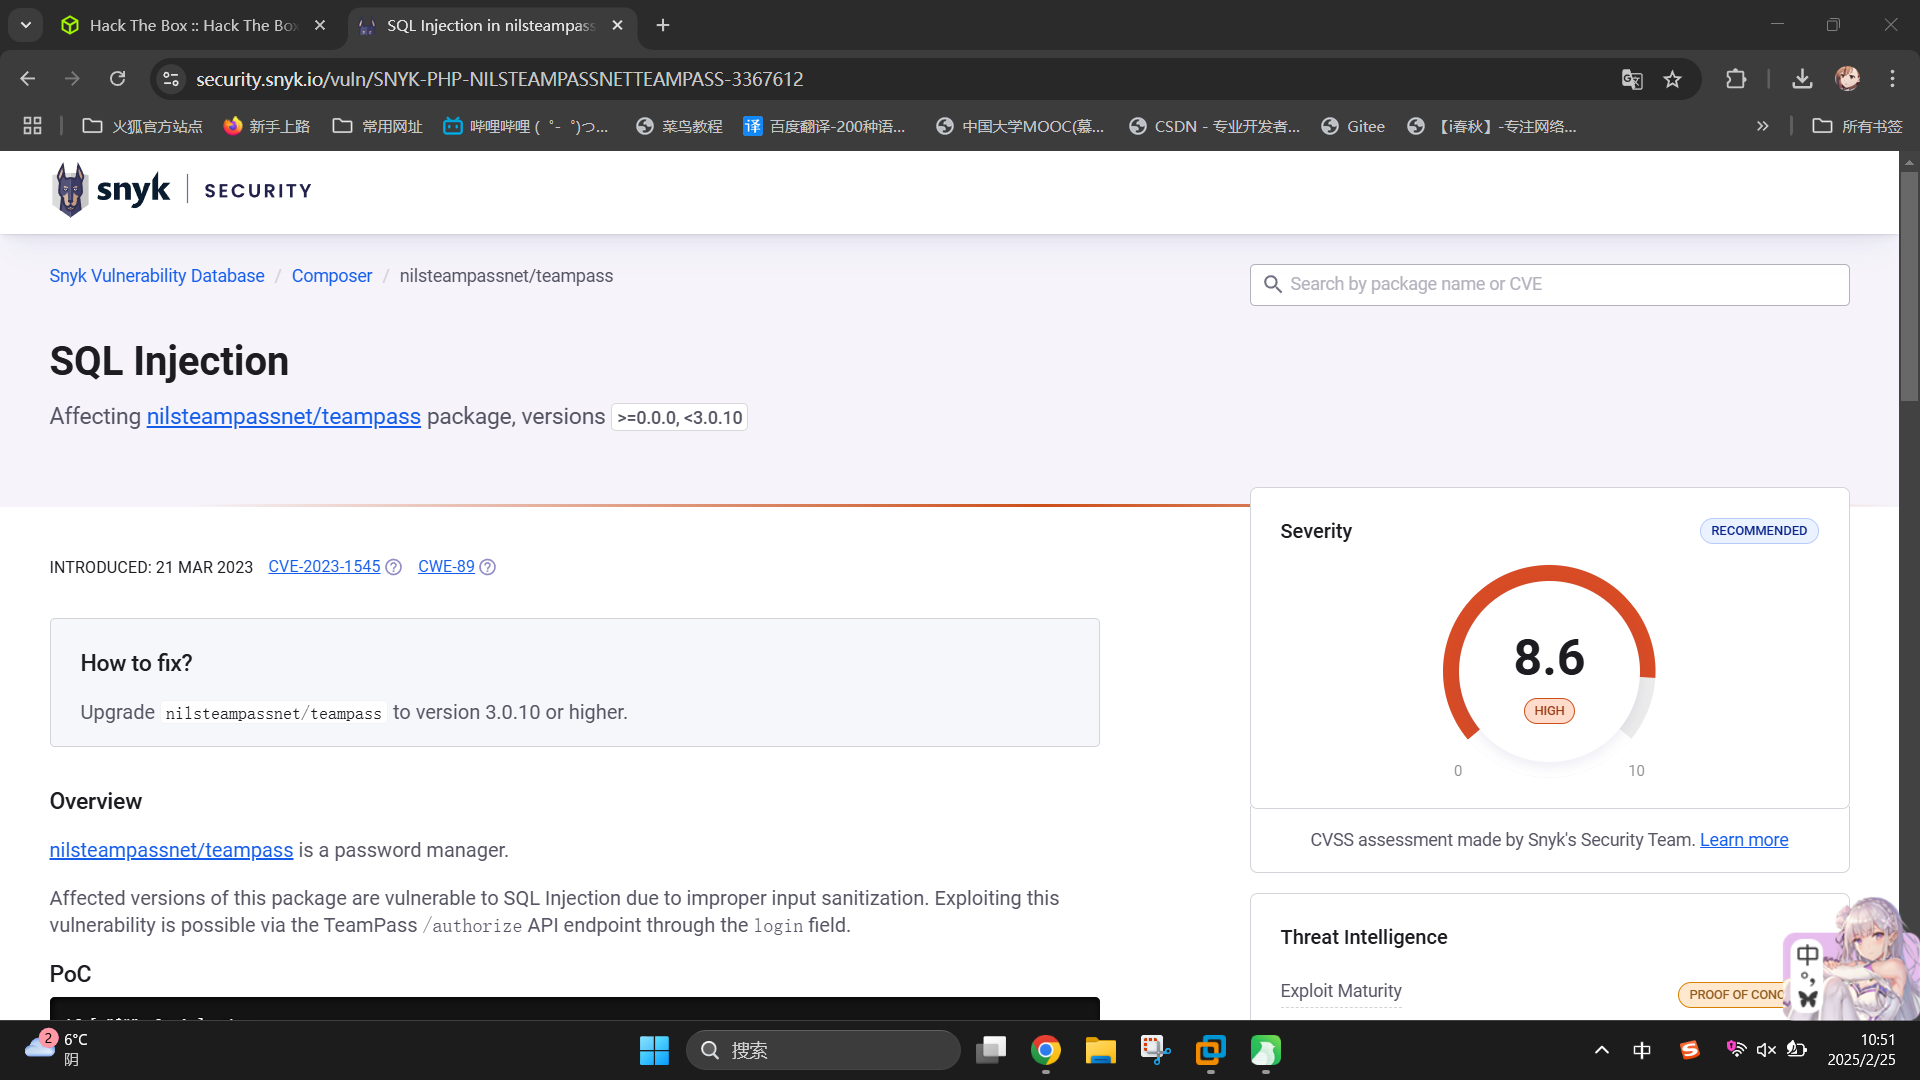This screenshot has width=1920, height=1080.
Task: Open the Snipping Tool taskbar icon
Action: (1156, 1050)
